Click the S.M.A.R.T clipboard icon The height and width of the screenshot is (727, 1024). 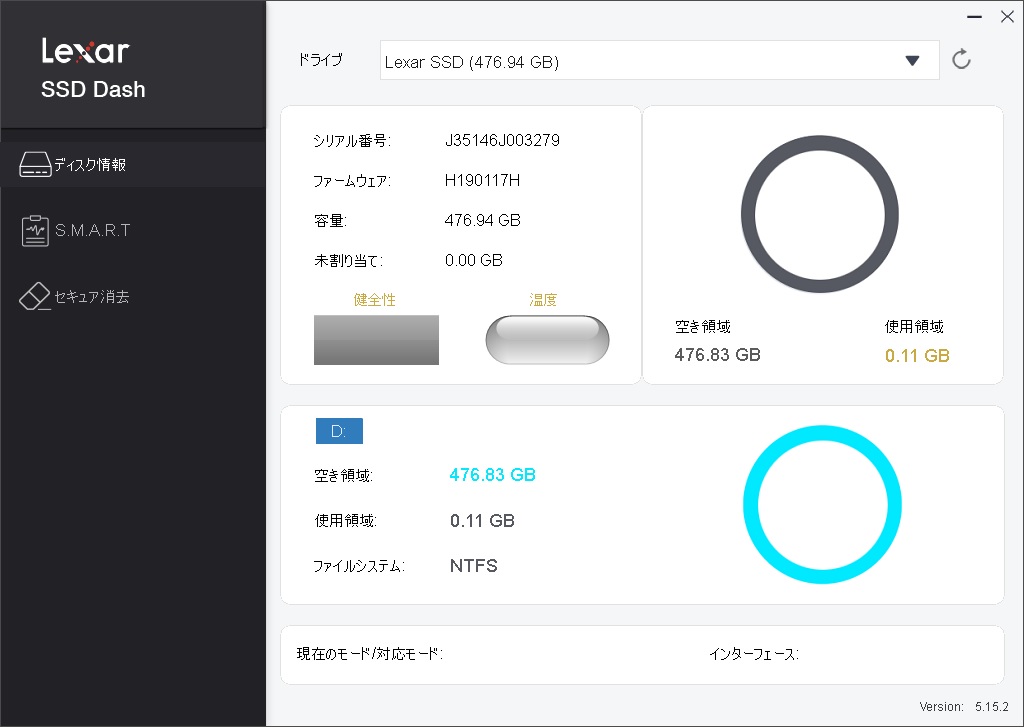pos(35,231)
